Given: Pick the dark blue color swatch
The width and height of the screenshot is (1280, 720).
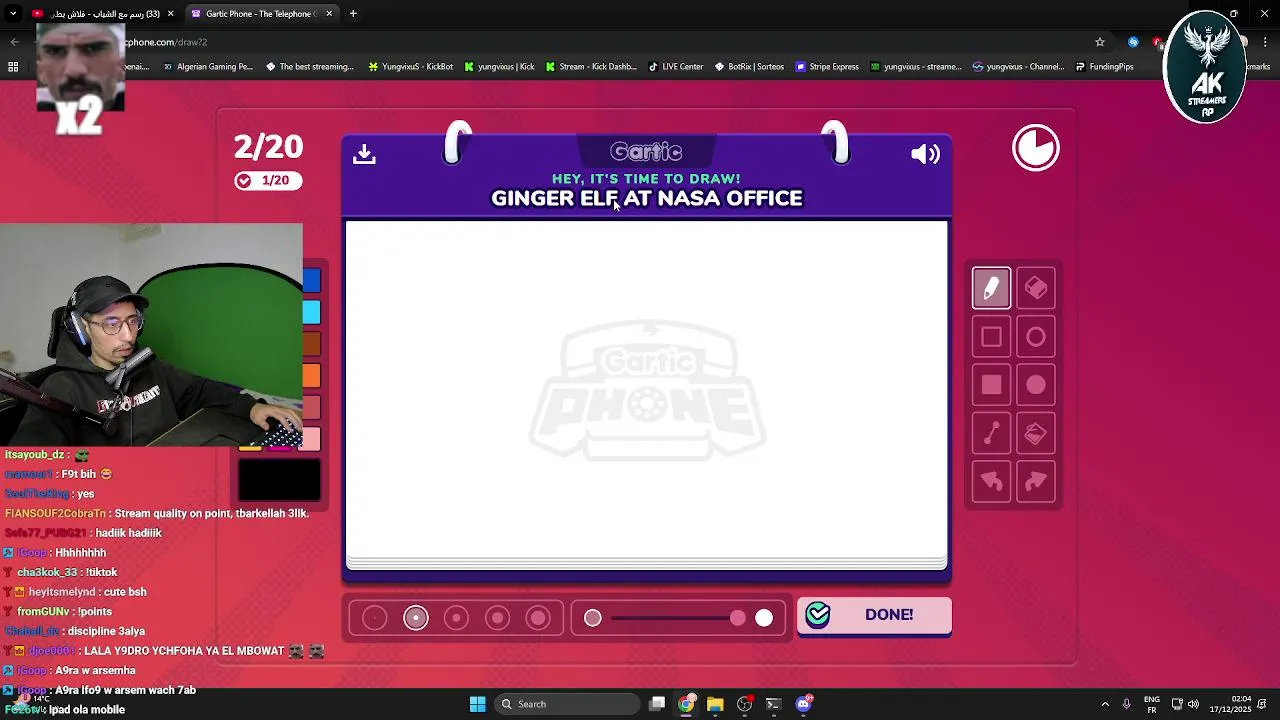Looking at the screenshot, I should coord(311,282).
